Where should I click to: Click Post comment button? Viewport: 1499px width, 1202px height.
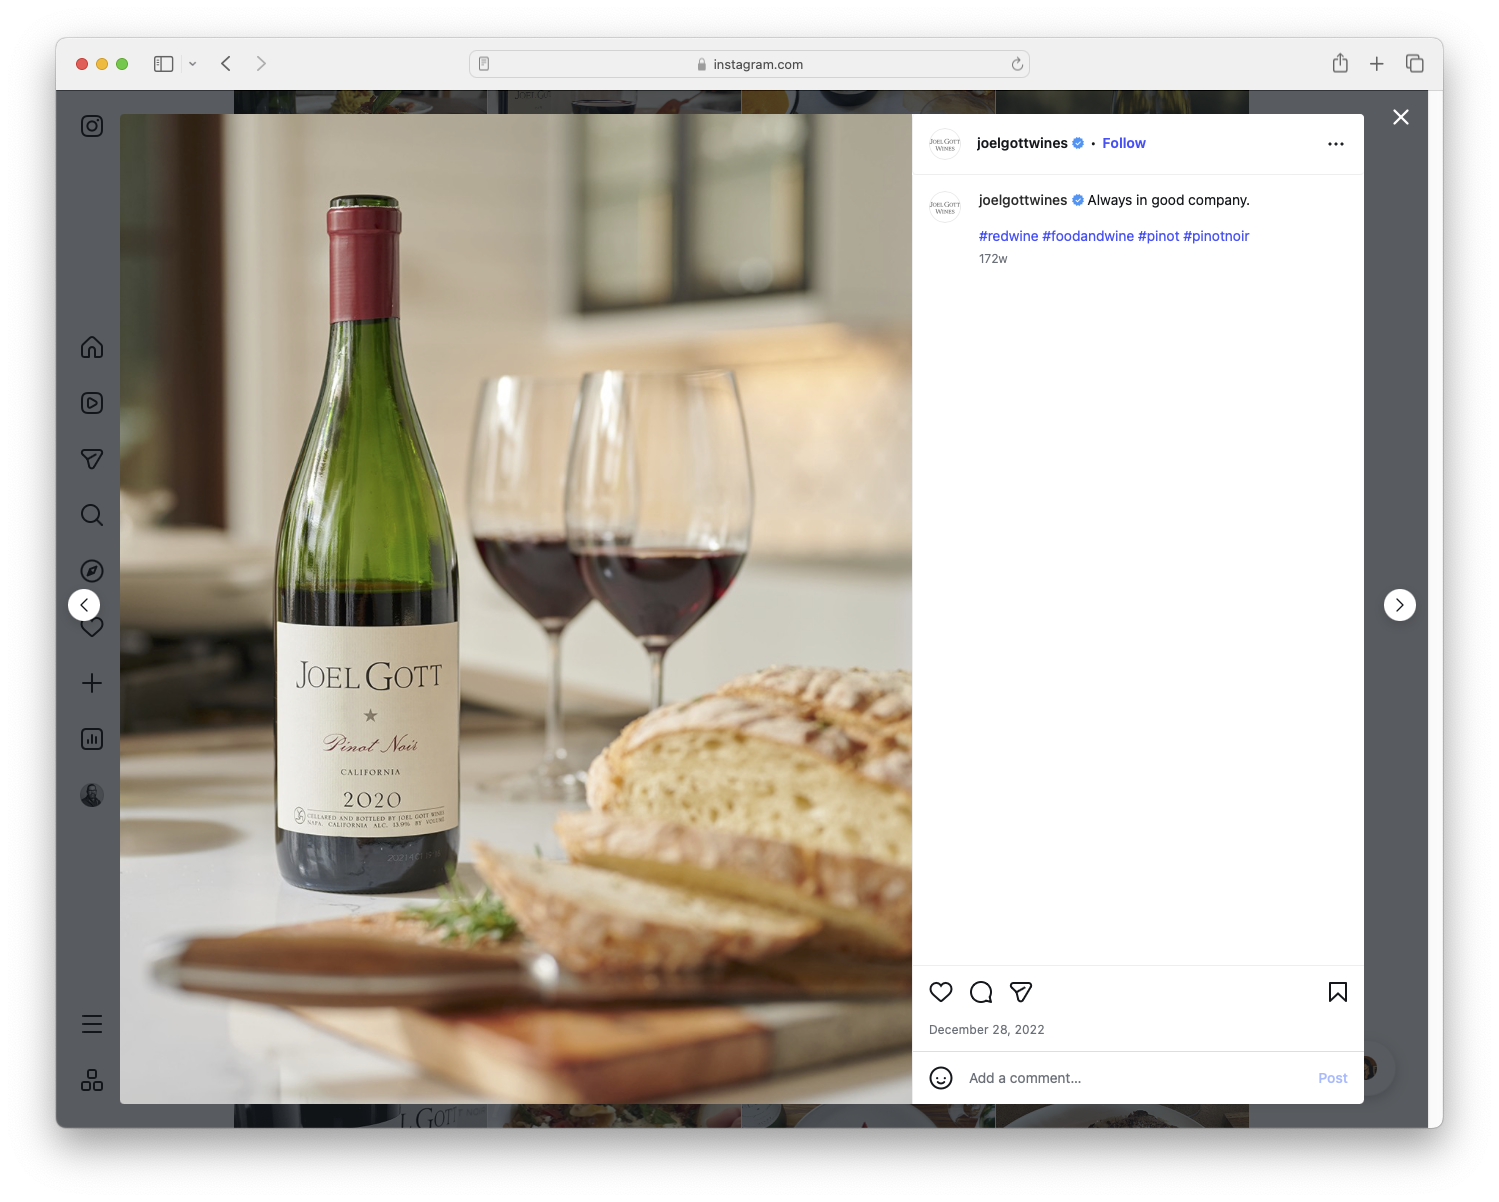1333,1078
